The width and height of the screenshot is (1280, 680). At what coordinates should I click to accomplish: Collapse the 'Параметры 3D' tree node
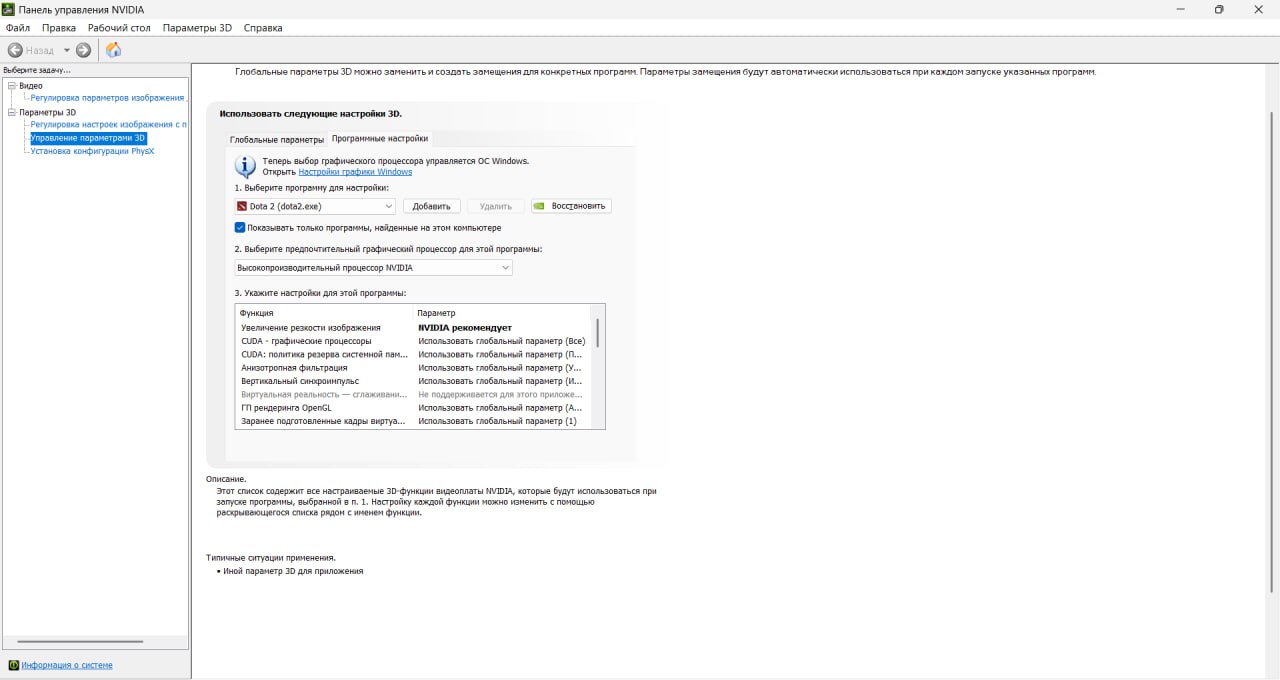tap(11, 112)
